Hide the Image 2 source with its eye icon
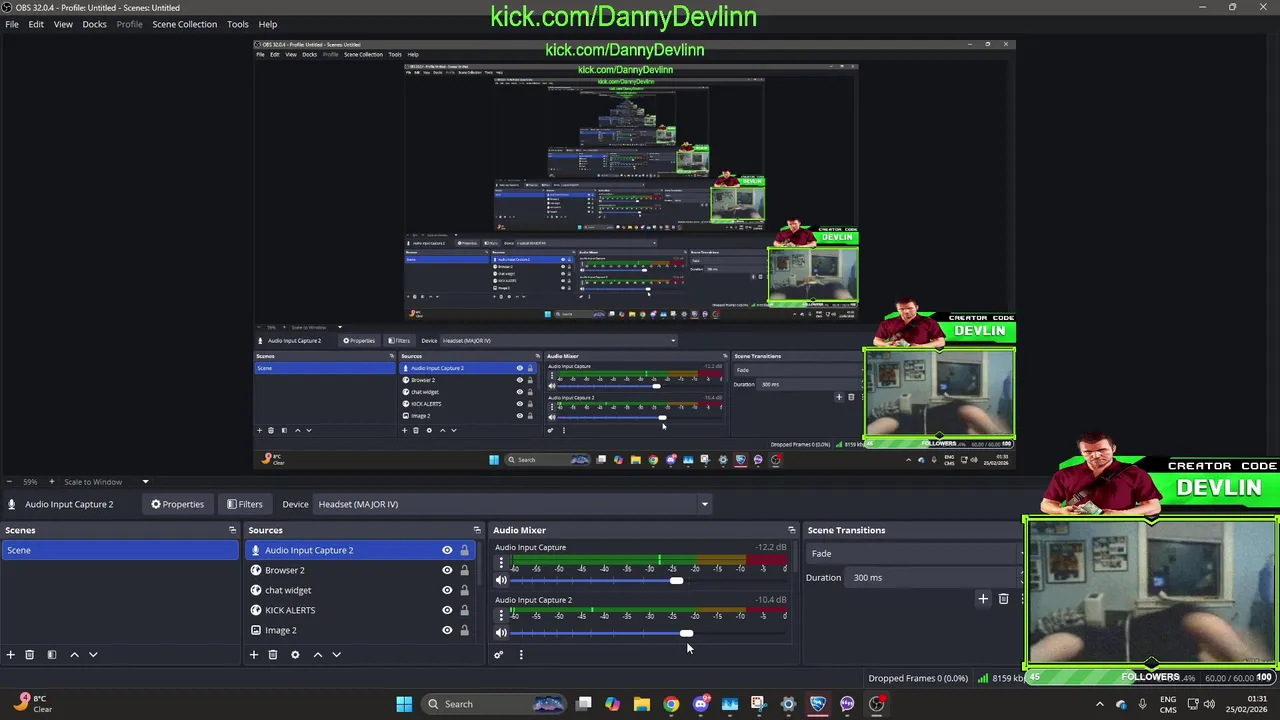Screen dimensions: 1280x720 click(x=447, y=630)
